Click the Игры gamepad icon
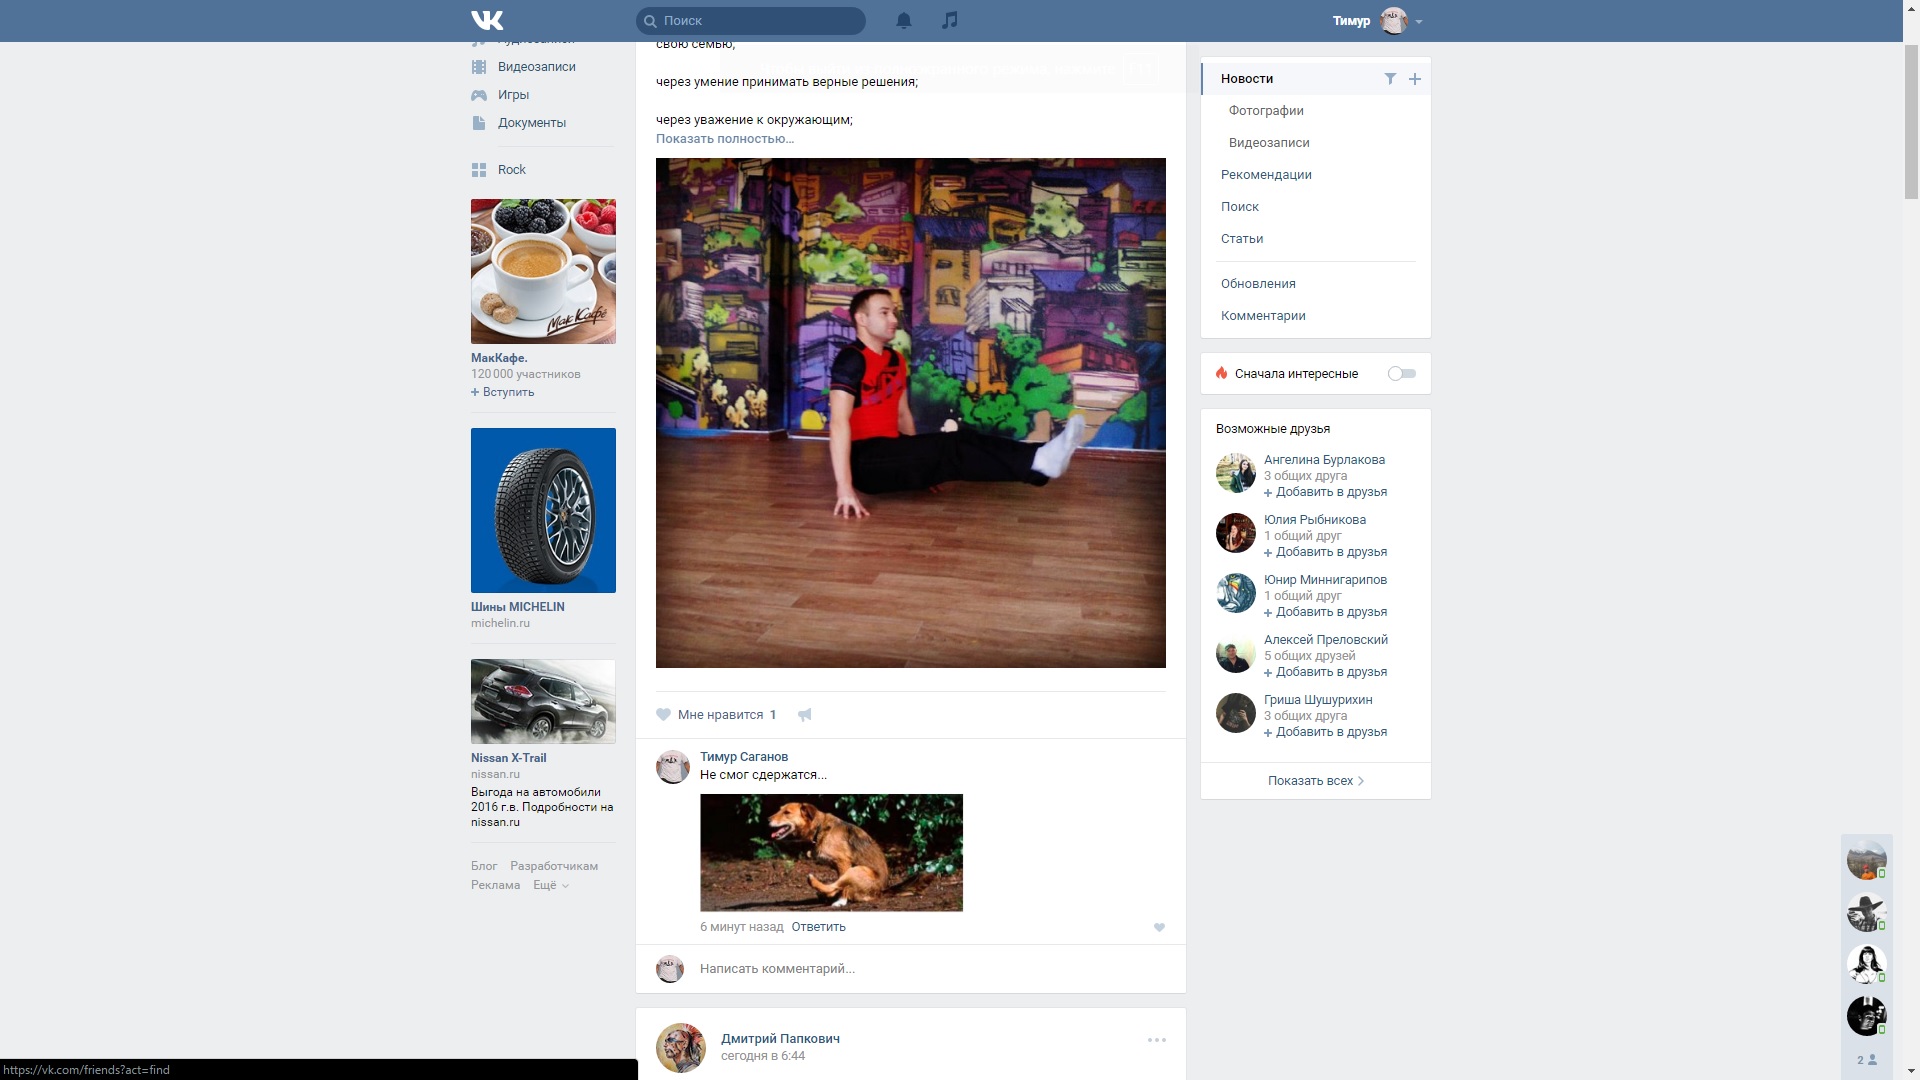Viewport: 1920px width, 1080px height. [479, 95]
